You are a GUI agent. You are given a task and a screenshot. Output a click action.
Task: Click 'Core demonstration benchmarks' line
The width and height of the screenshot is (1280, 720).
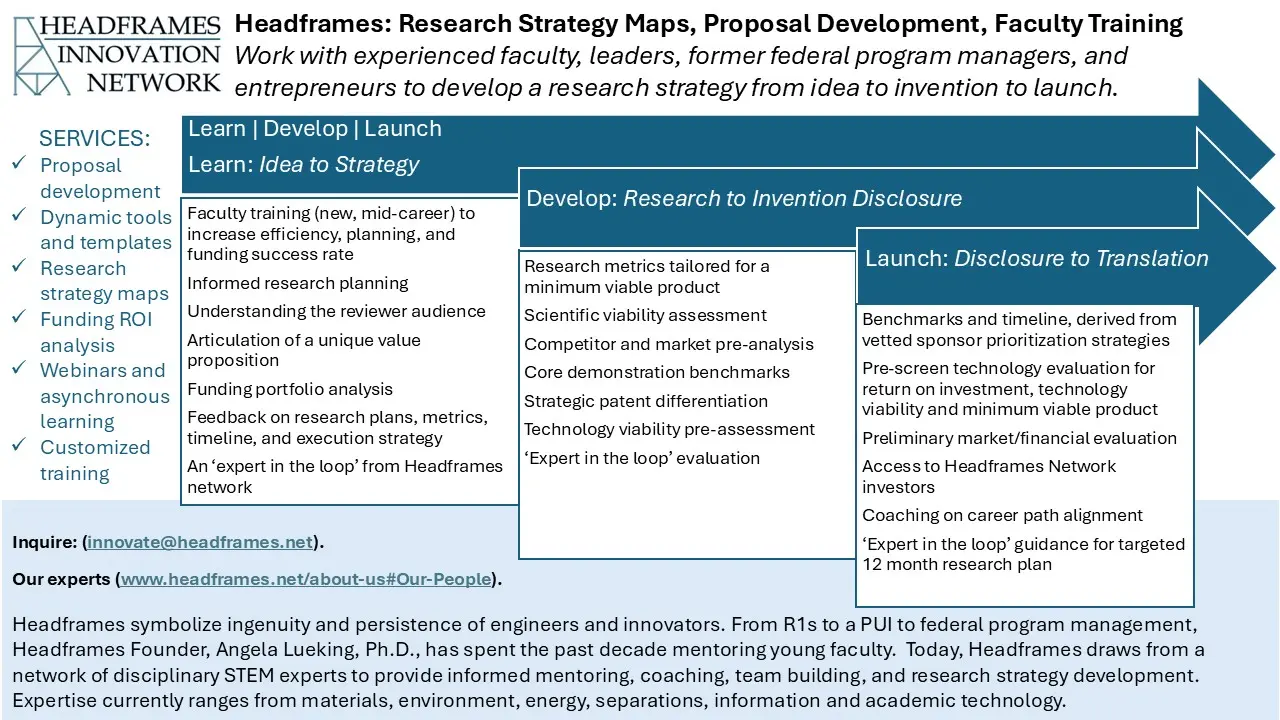tap(657, 372)
